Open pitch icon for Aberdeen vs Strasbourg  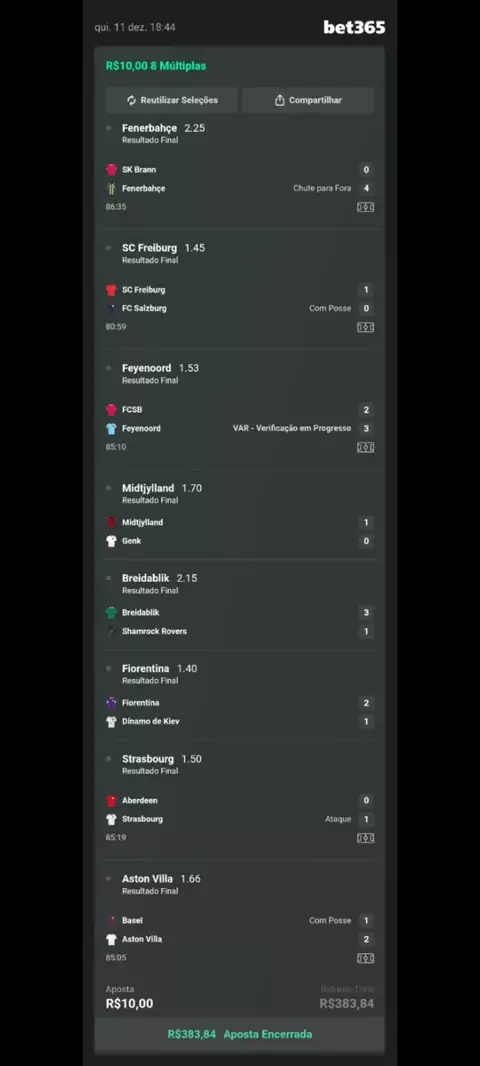366,838
